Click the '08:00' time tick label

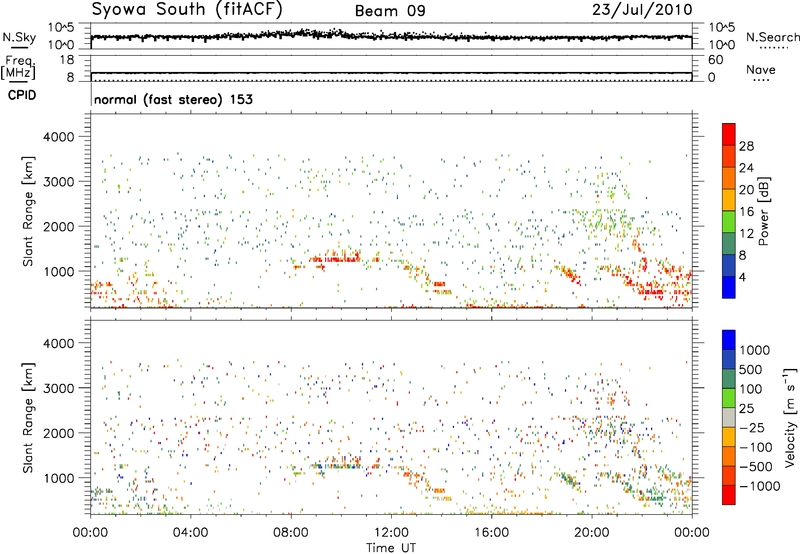291,533
